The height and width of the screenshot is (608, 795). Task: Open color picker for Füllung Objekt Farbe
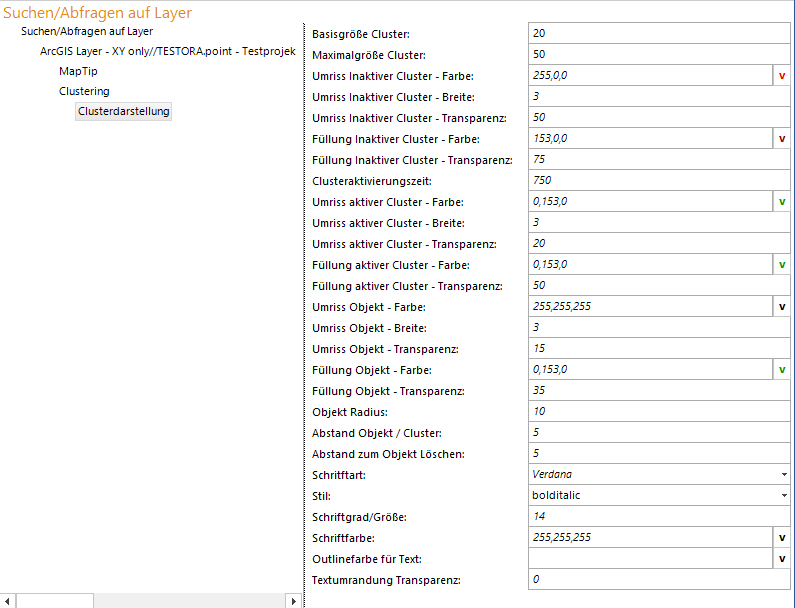tap(781, 370)
